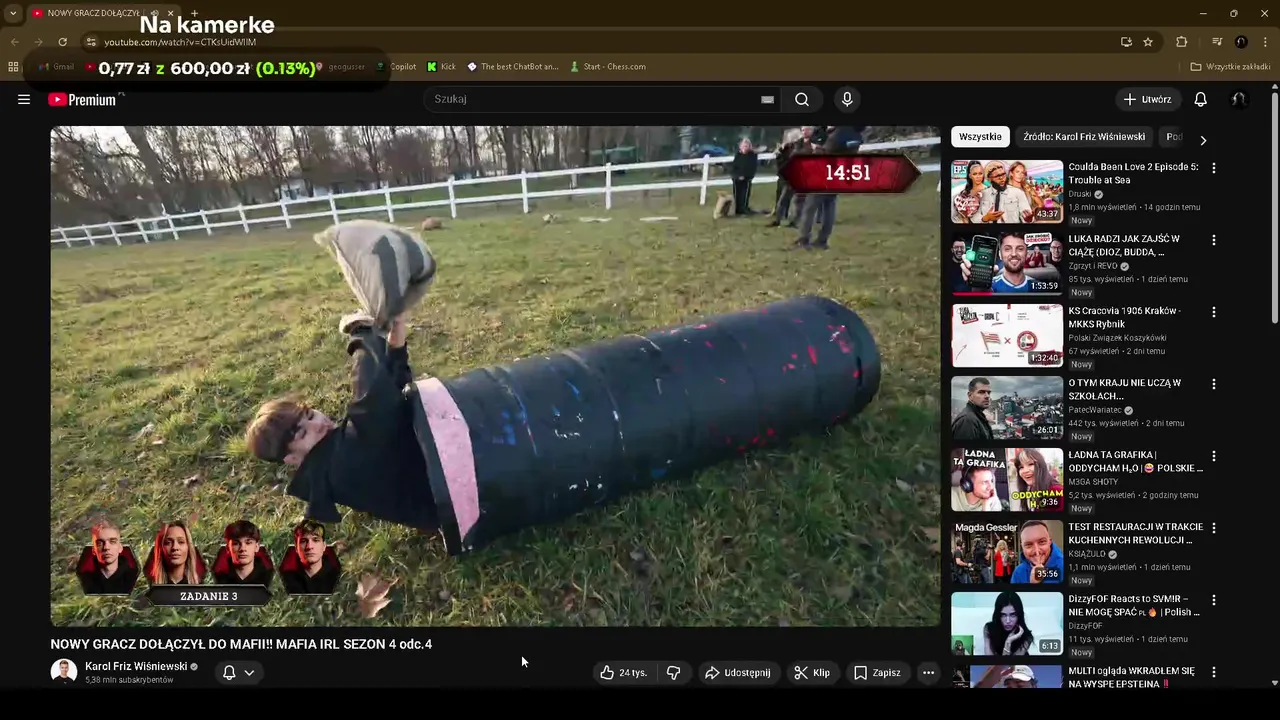
Task: Open options for Coulda Been Love 2 video
Action: coord(1214,168)
